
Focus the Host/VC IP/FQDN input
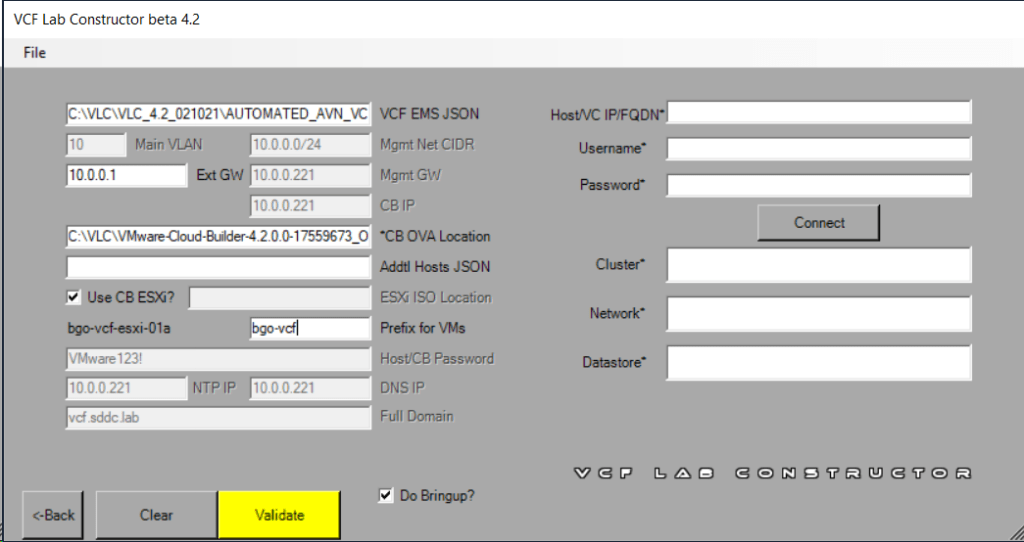pos(819,113)
